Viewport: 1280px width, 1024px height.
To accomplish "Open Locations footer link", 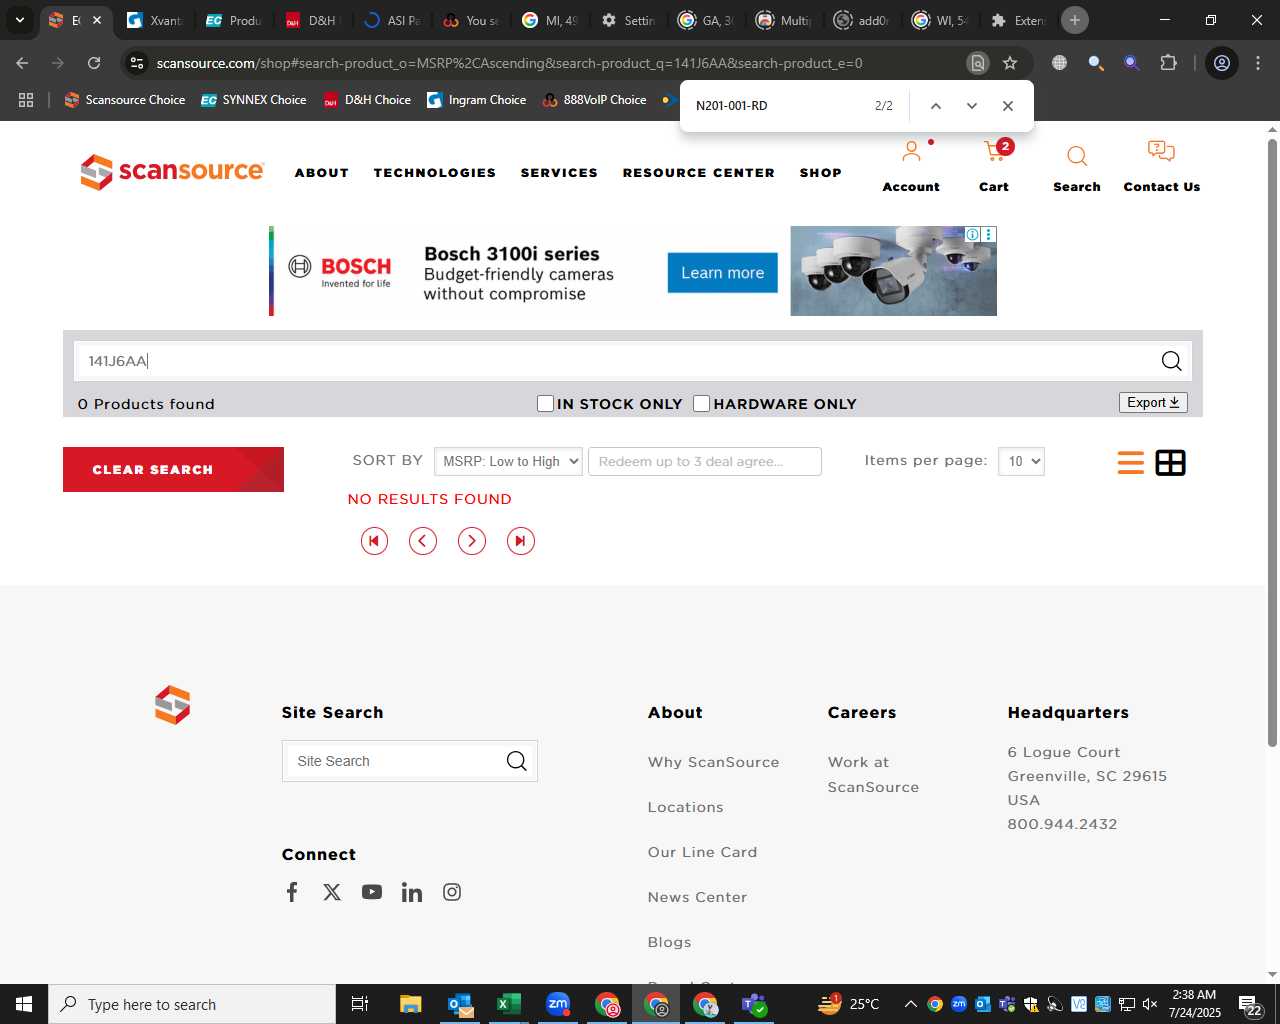I will click(x=685, y=807).
